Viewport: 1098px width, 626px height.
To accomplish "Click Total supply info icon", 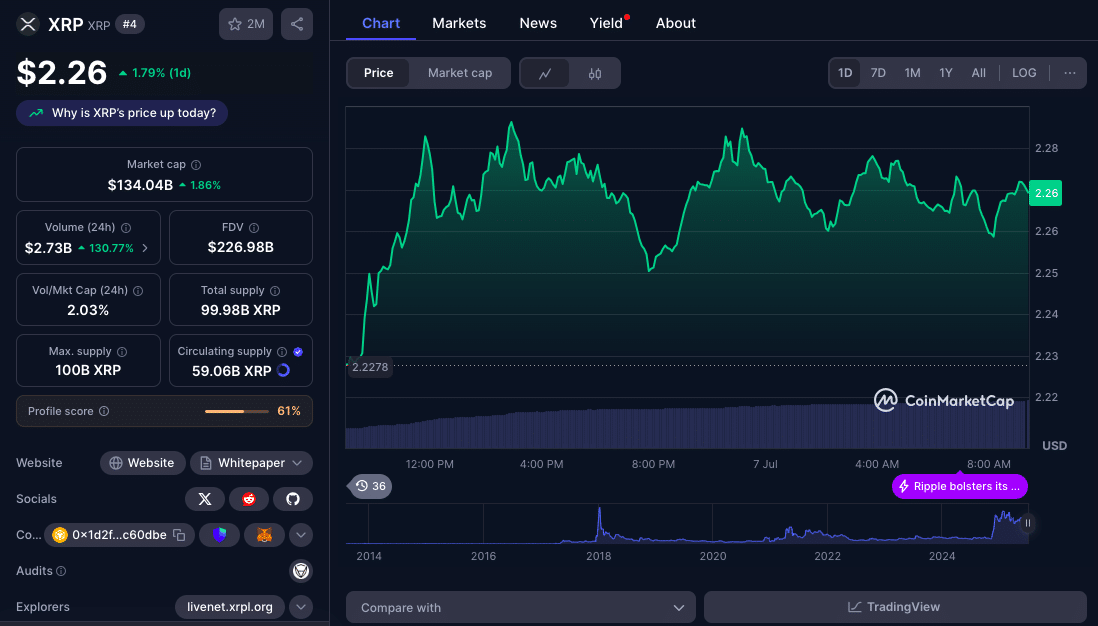I will click(x=275, y=291).
